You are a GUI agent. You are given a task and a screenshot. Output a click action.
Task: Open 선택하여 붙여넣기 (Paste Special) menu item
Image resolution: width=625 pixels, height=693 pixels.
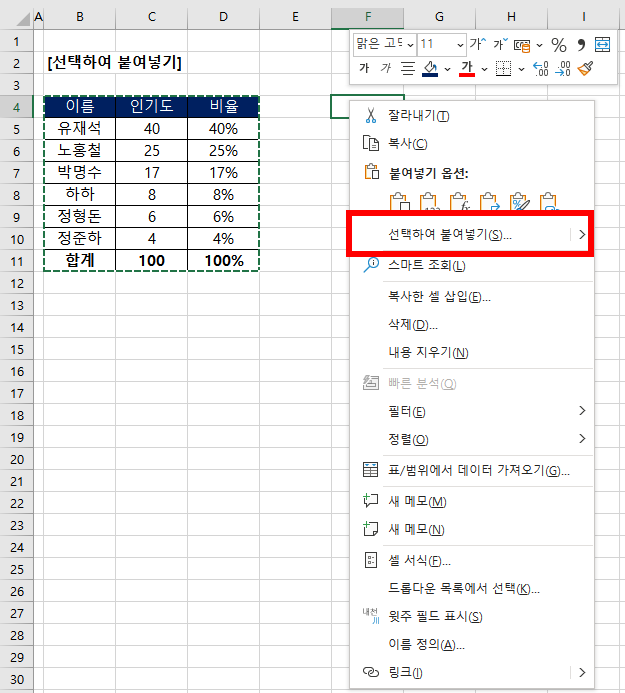[x=472, y=235]
